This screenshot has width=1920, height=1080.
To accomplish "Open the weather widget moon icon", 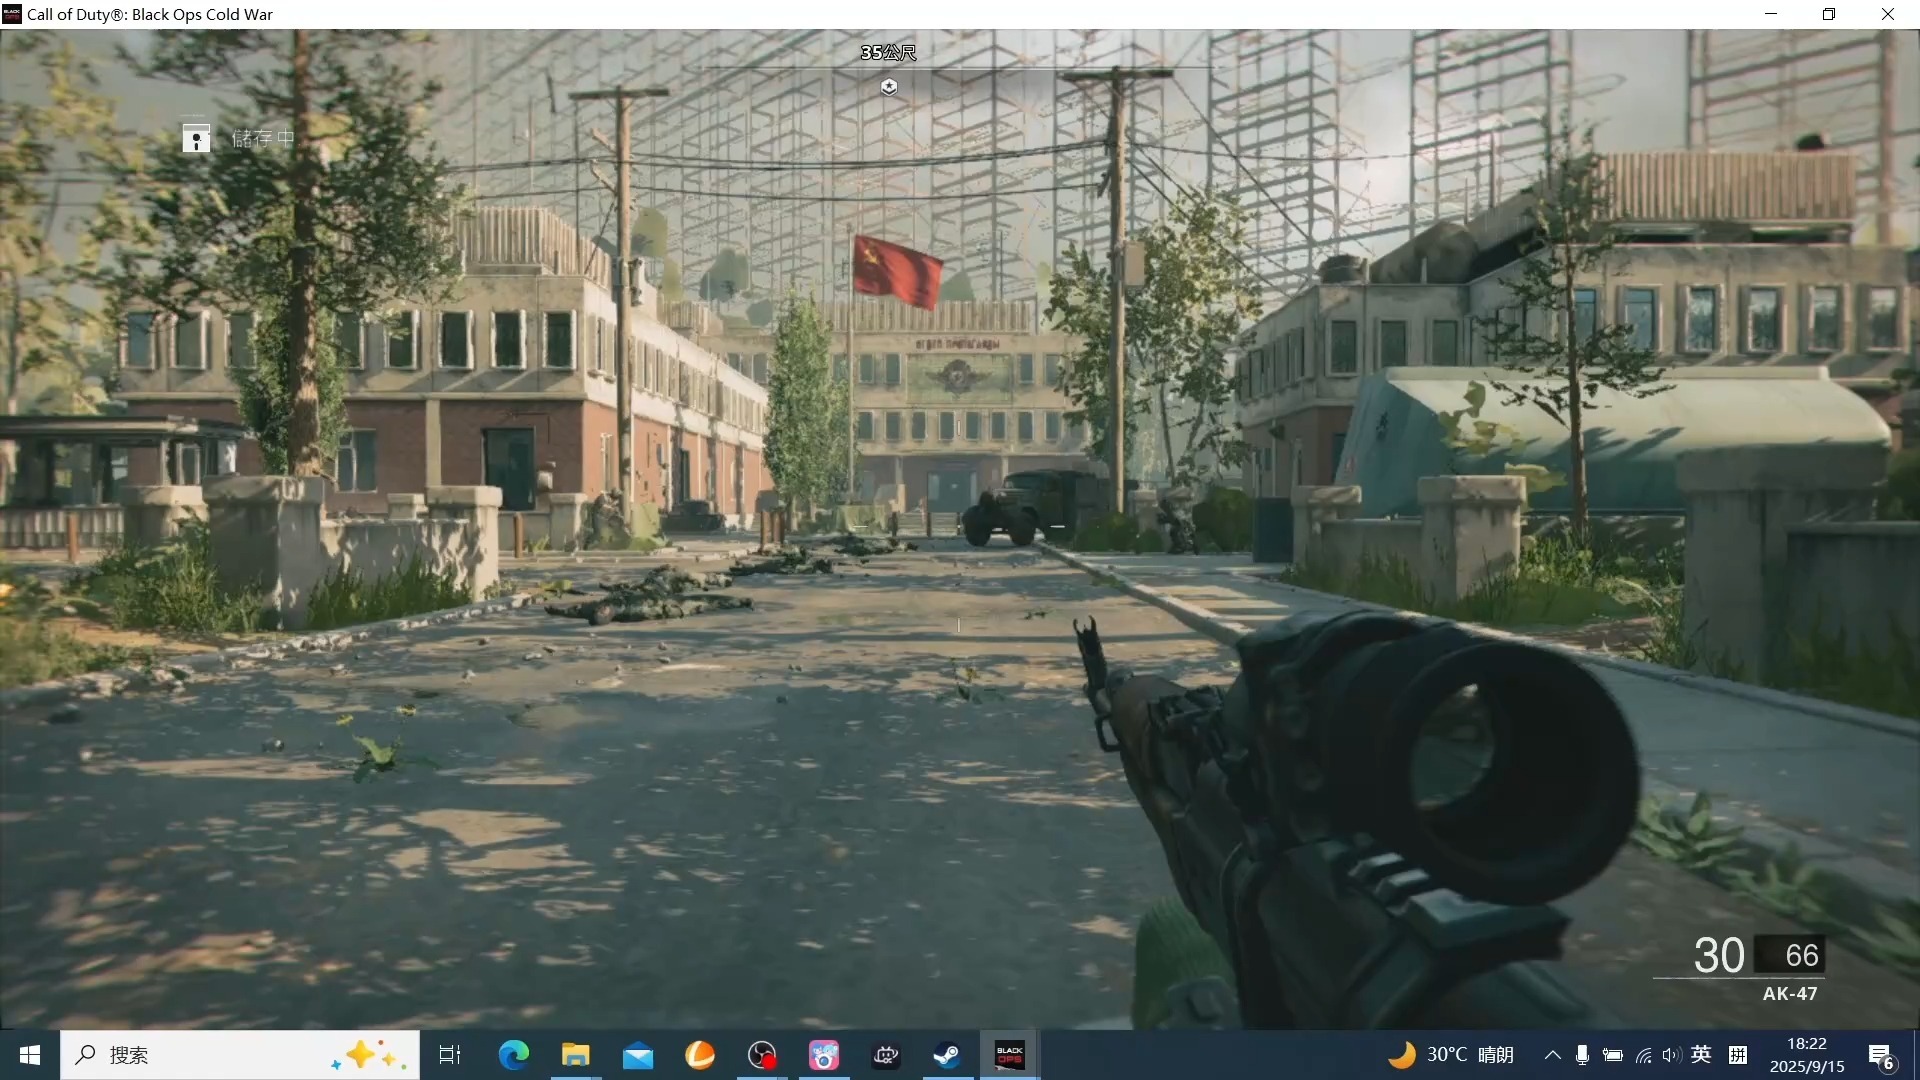I will tap(1402, 1055).
